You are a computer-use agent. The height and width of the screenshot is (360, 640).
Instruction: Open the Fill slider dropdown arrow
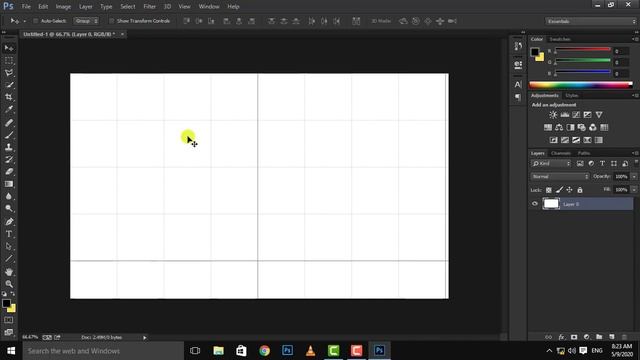(634, 190)
